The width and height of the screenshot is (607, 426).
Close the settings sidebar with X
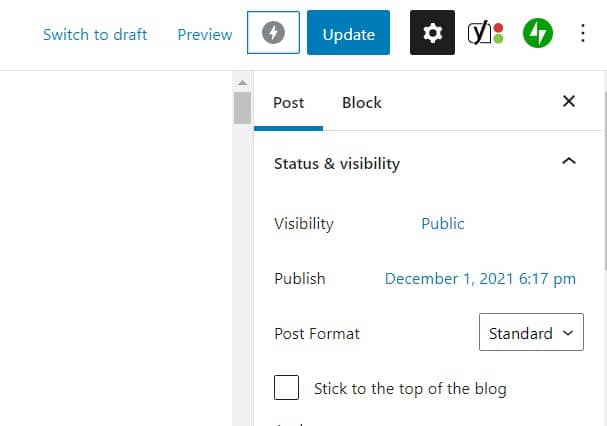[569, 101]
